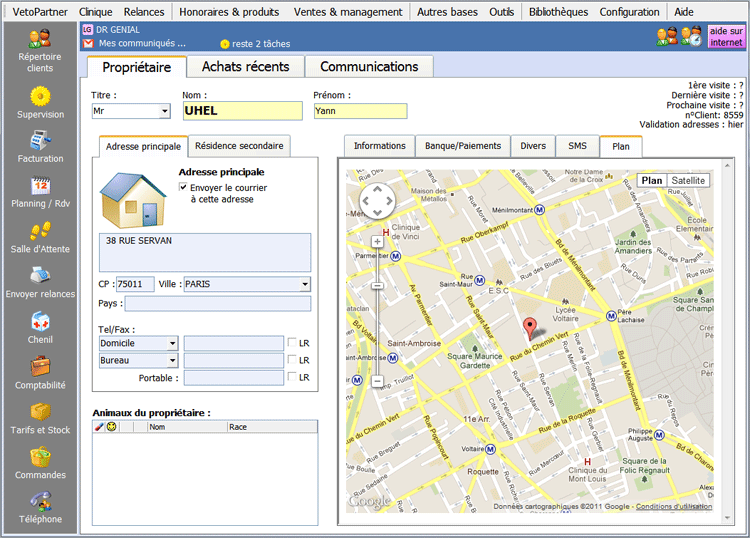The image size is (750, 538).
Task: Check the LR box for Portable
Action: pyautogui.click(x=291, y=377)
